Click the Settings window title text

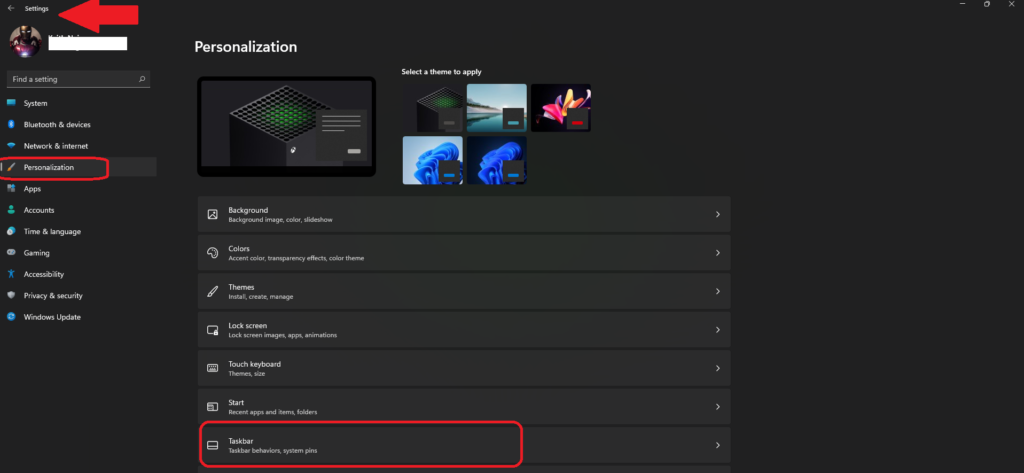37,8
